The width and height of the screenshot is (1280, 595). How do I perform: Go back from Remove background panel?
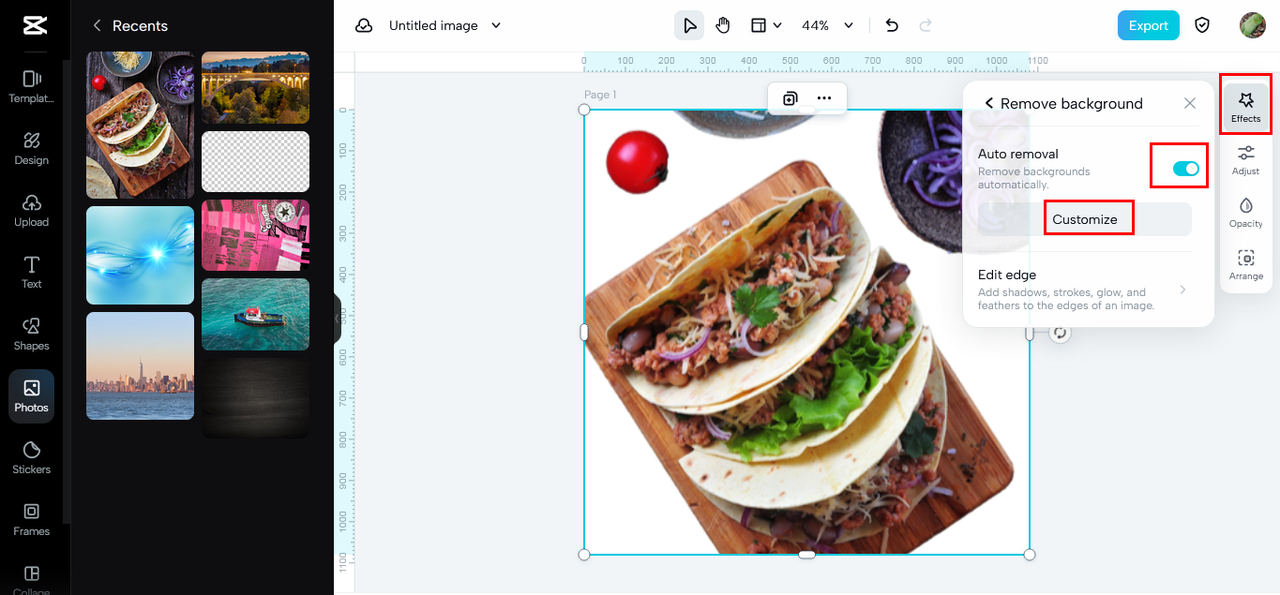click(989, 103)
